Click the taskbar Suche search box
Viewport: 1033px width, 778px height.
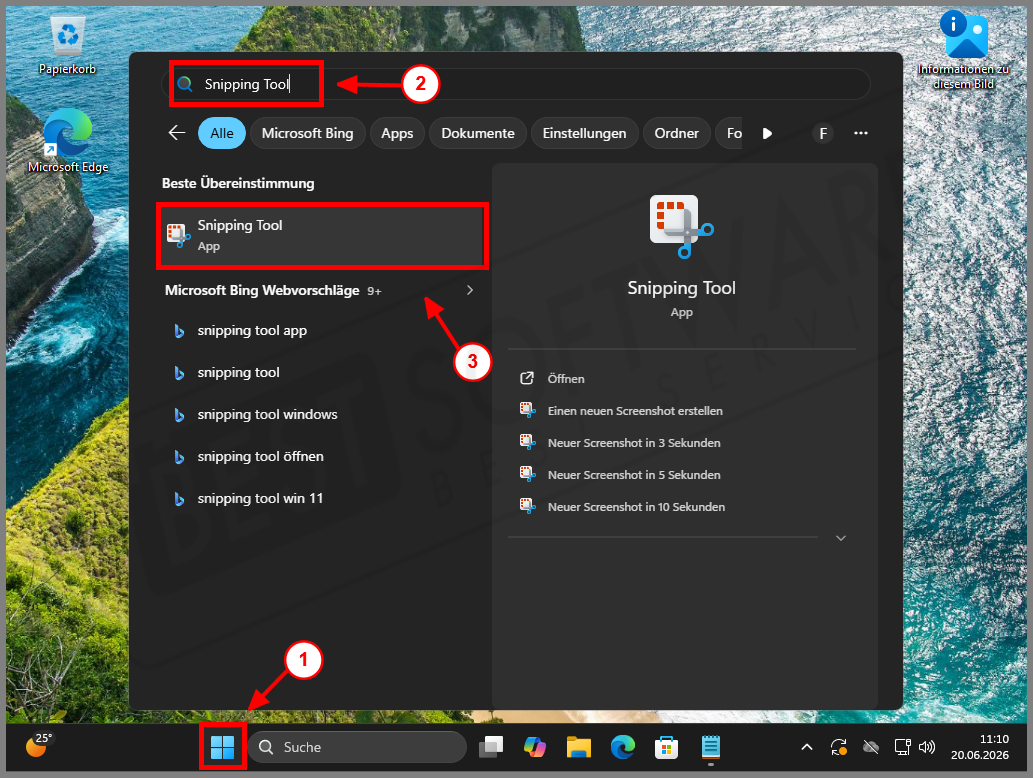(358, 747)
